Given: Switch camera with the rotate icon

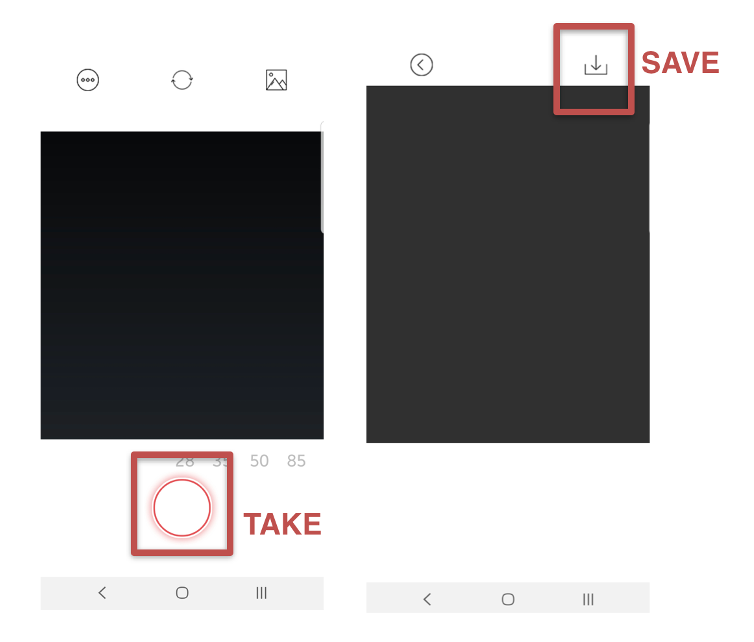Looking at the screenshot, I should [182, 80].
